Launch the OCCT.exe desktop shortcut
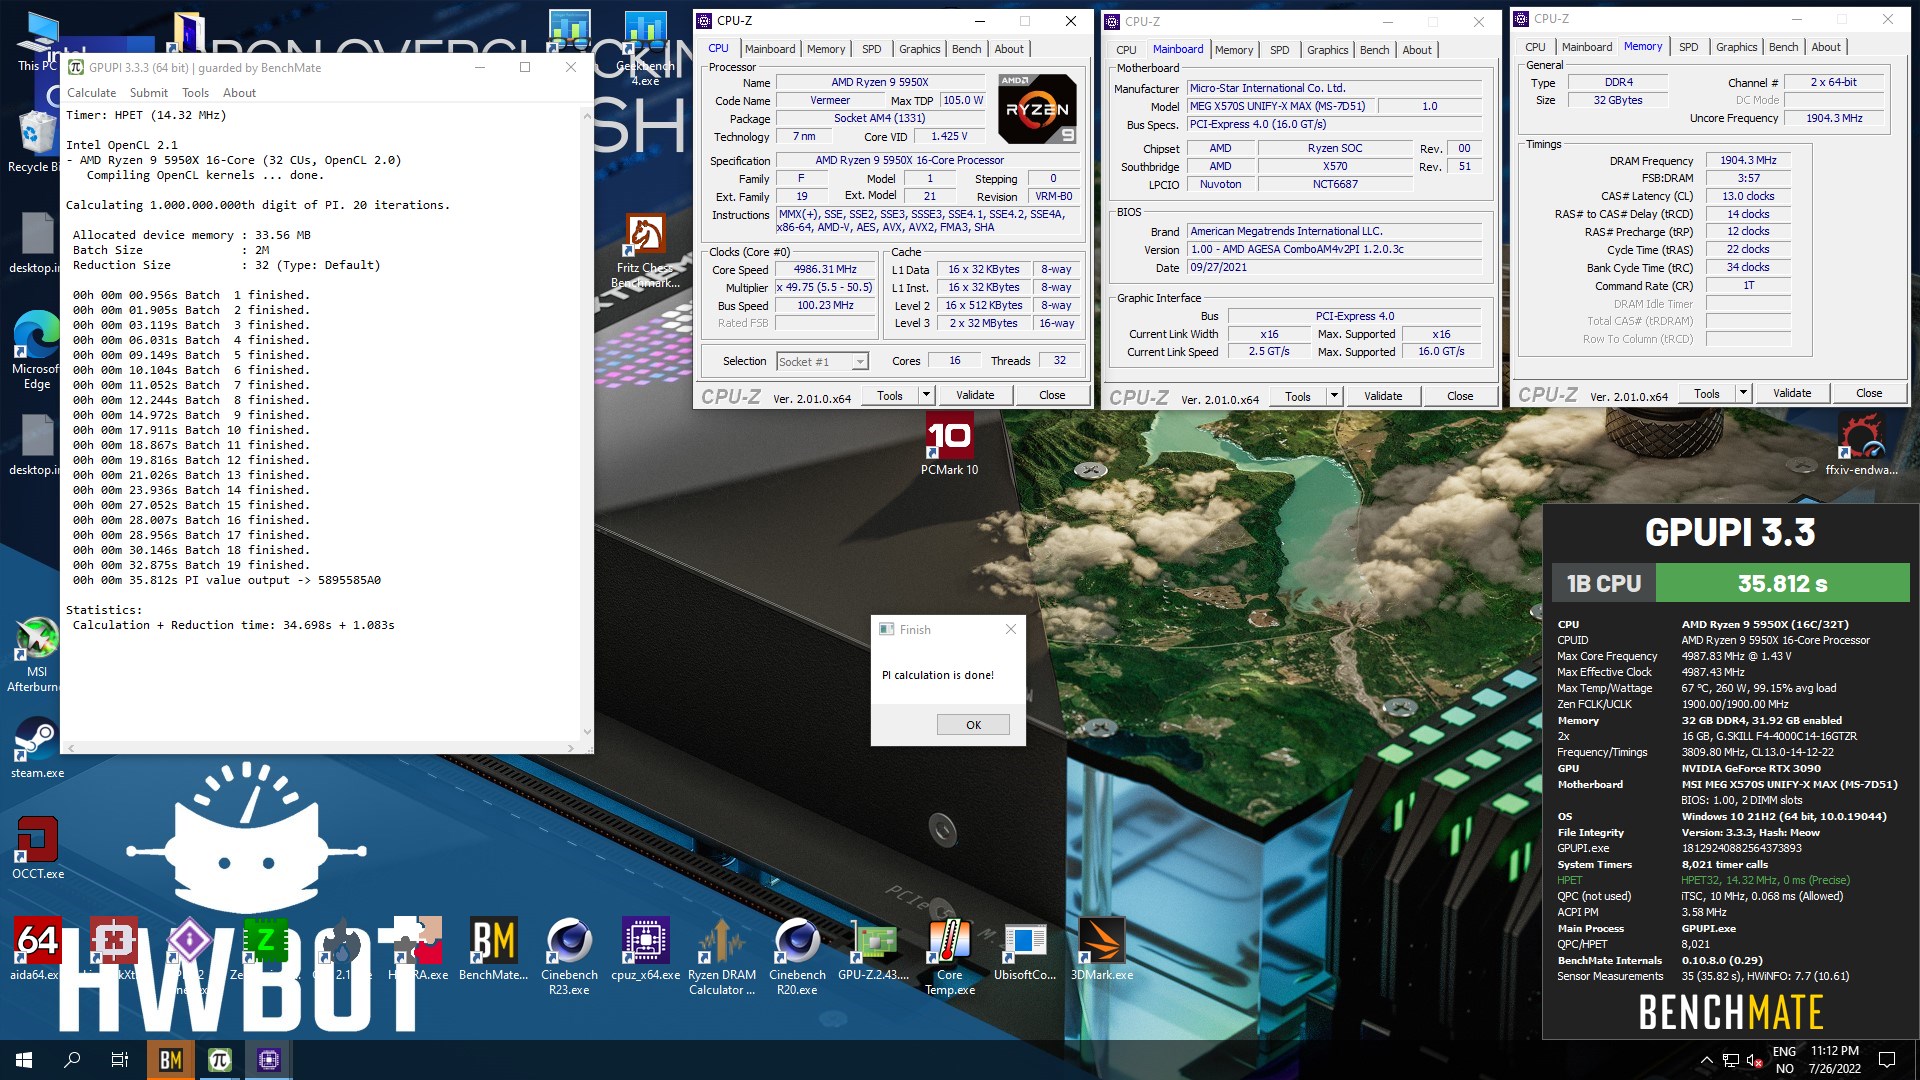Viewport: 1920px width, 1080px height. [37, 848]
